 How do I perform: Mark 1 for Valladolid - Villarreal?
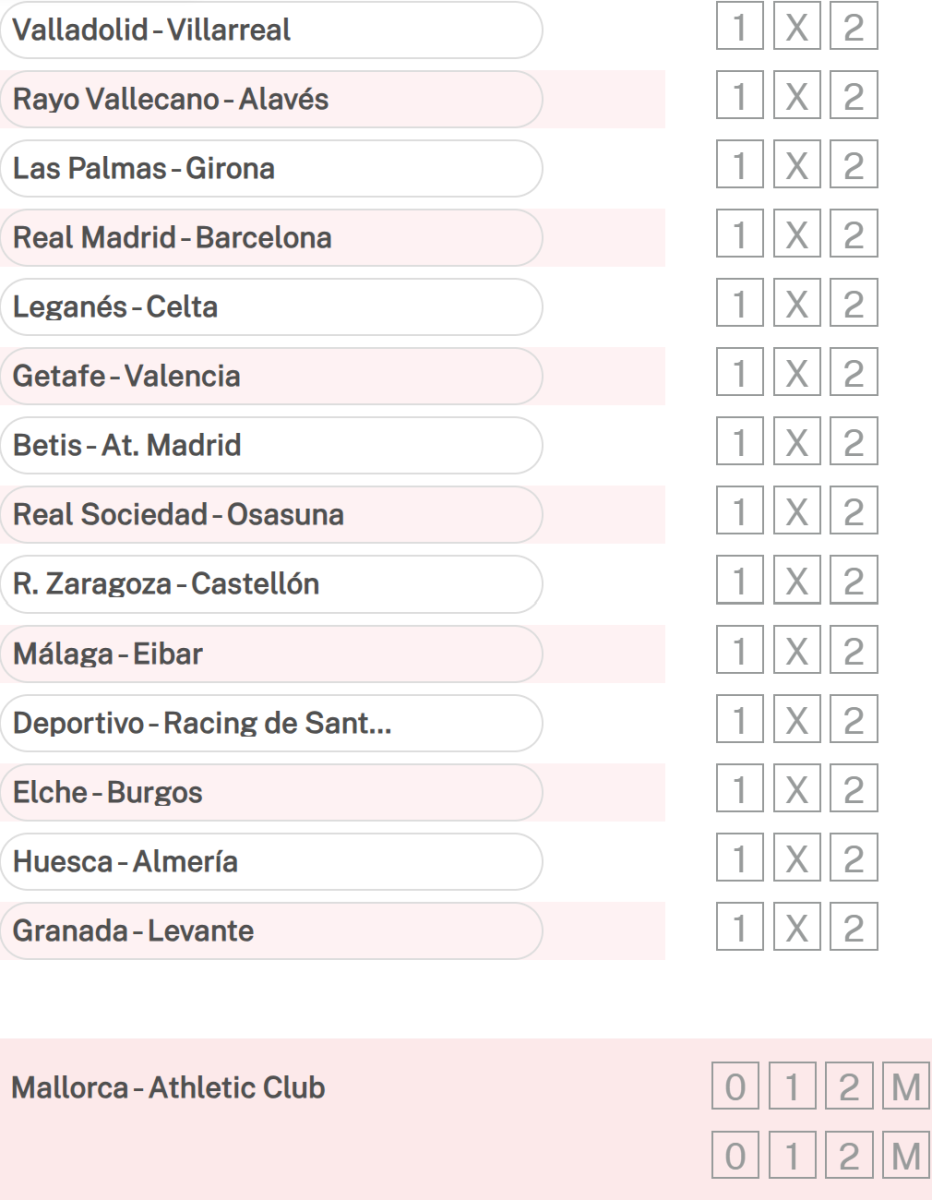pyautogui.click(x=739, y=30)
